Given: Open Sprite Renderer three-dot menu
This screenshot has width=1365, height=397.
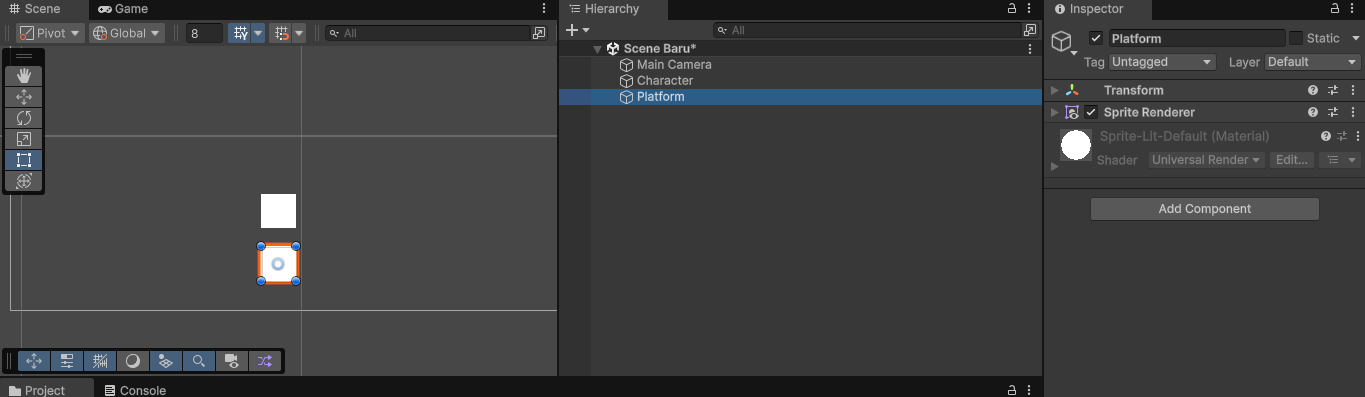Looking at the screenshot, I should (x=1353, y=112).
